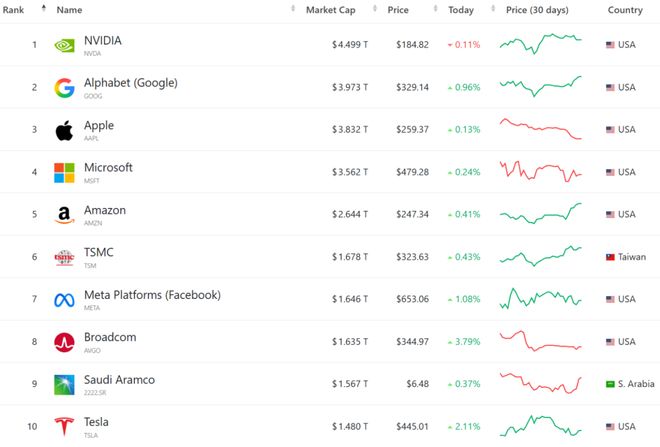Click the Apple logo icon
The width and height of the screenshot is (660, 447).
65,130
